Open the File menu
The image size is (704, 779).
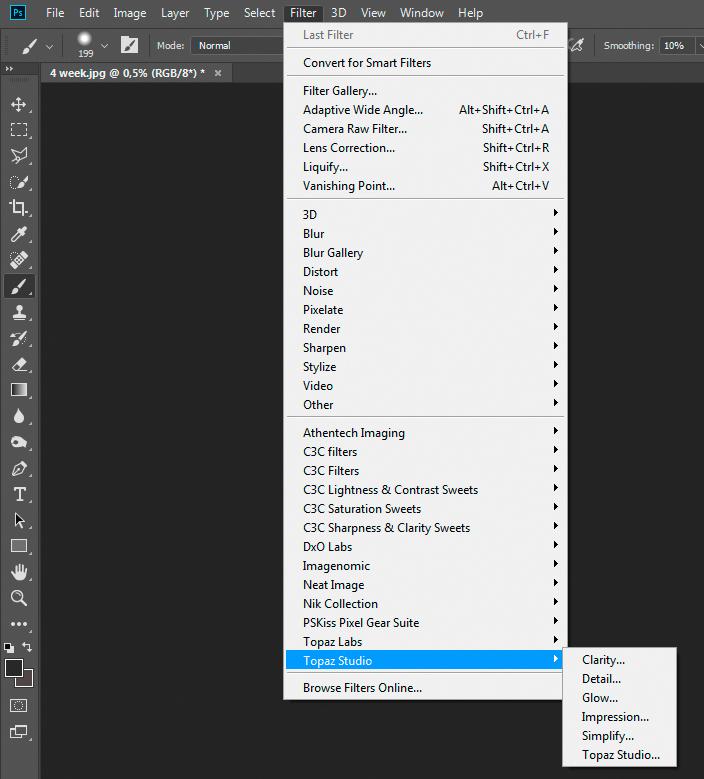click(x=55, y=13)
